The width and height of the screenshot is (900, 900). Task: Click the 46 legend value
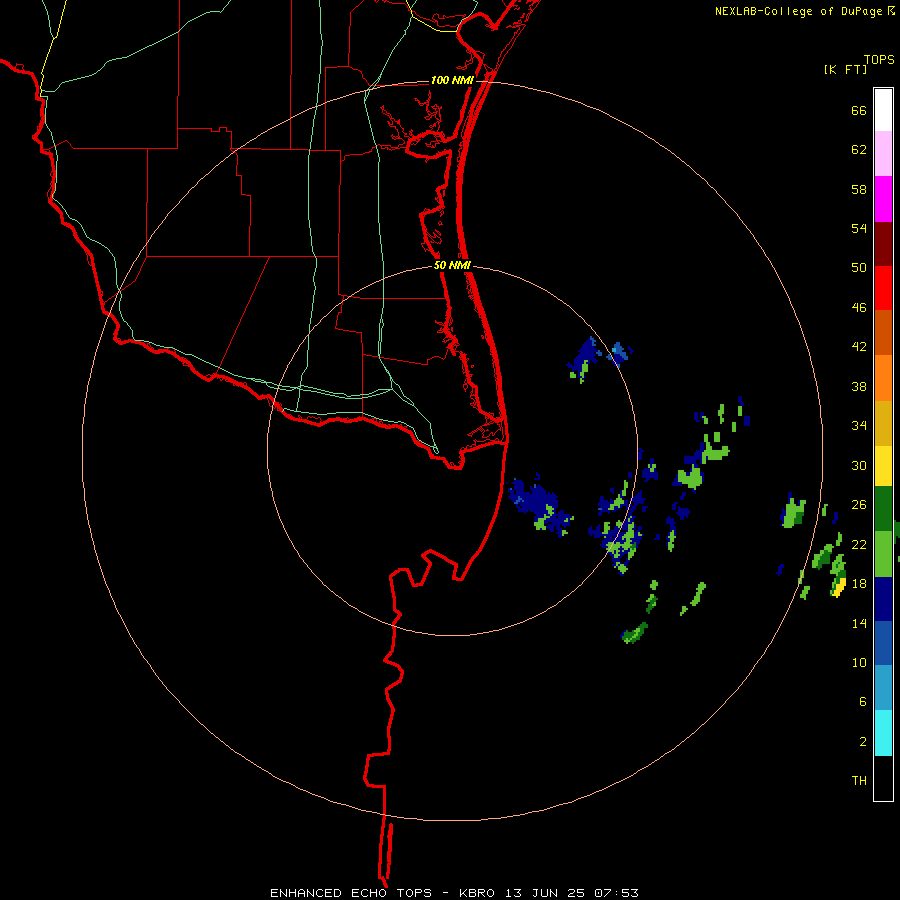coord(859,308)
